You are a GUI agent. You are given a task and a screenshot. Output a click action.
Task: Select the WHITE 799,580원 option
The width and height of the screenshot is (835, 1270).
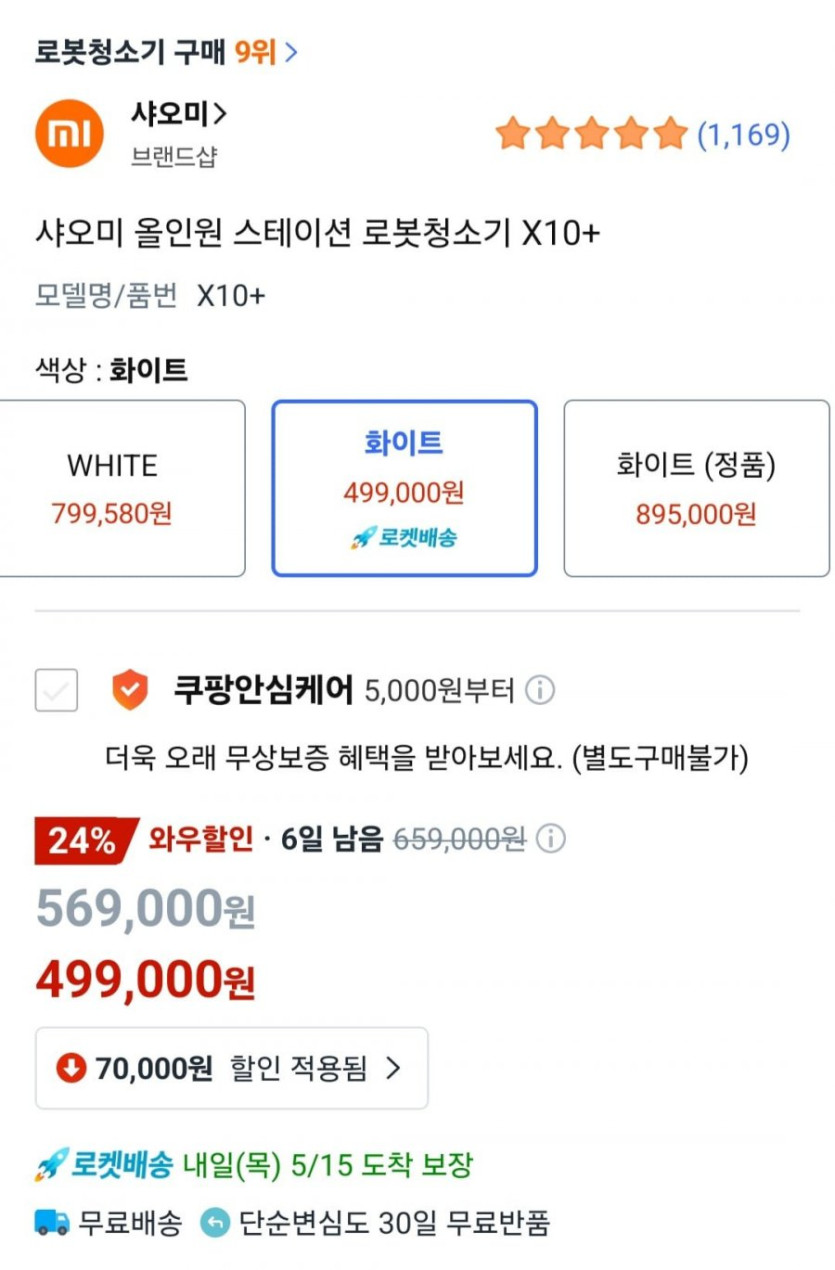tap(112, 488)
